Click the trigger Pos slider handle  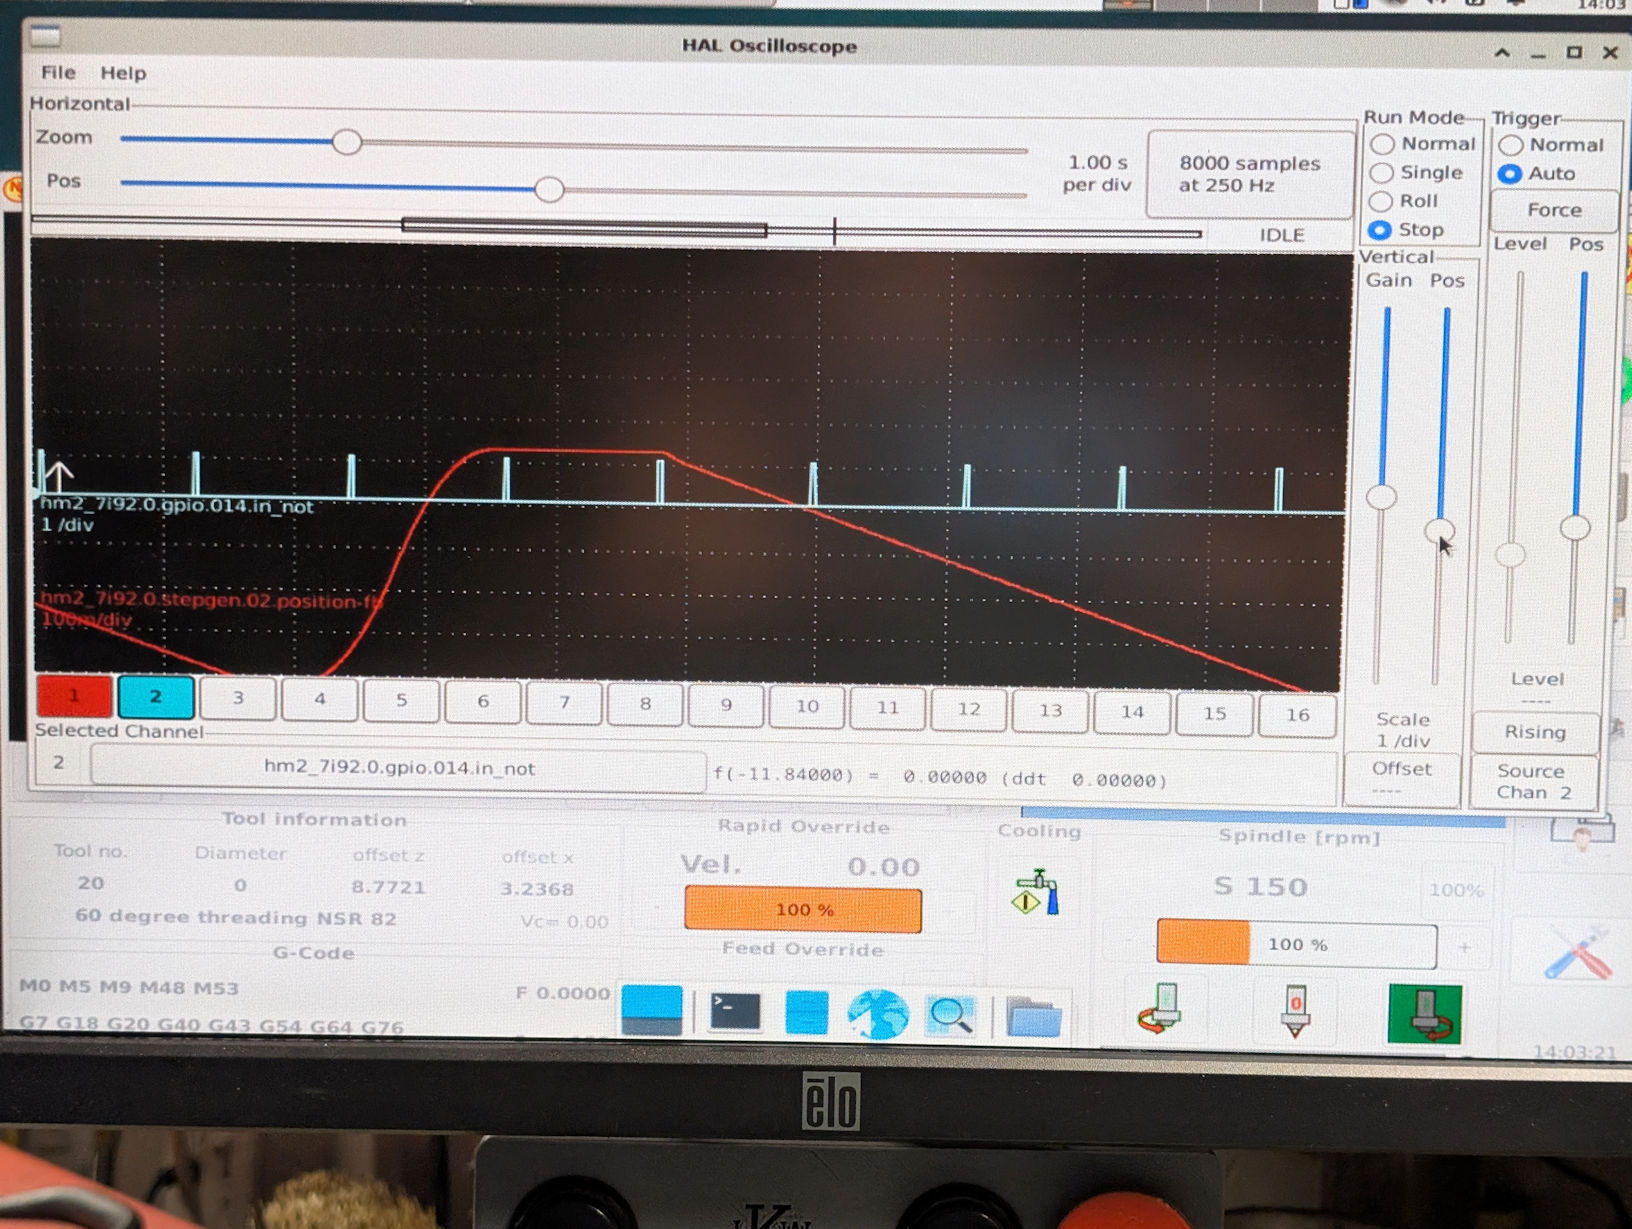tap(1575, 528)
